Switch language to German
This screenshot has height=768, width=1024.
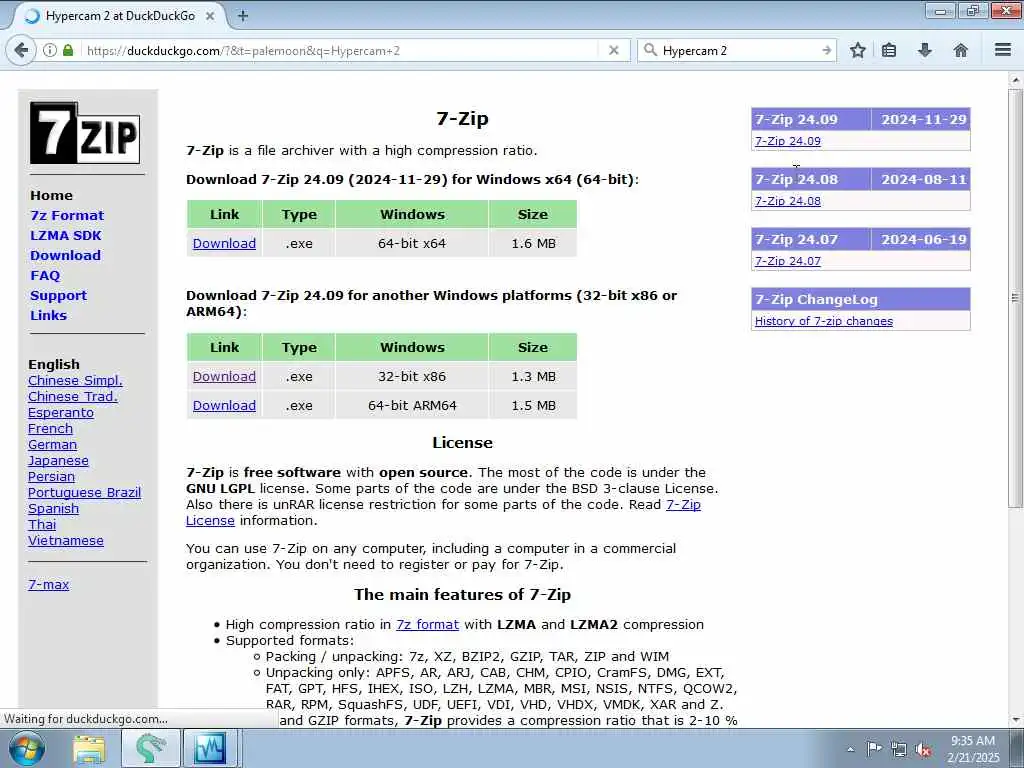(52, 445)
